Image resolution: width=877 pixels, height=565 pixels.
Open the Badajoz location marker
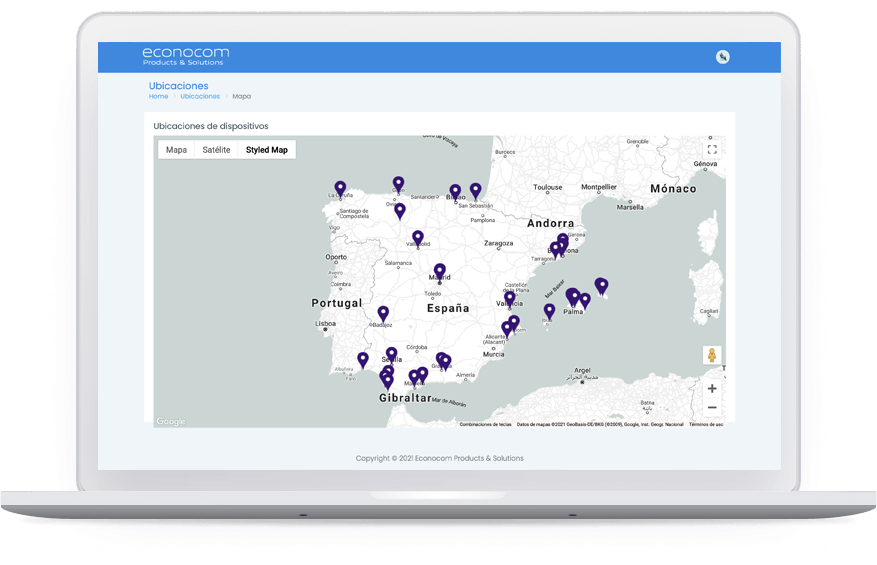(383, 313)
